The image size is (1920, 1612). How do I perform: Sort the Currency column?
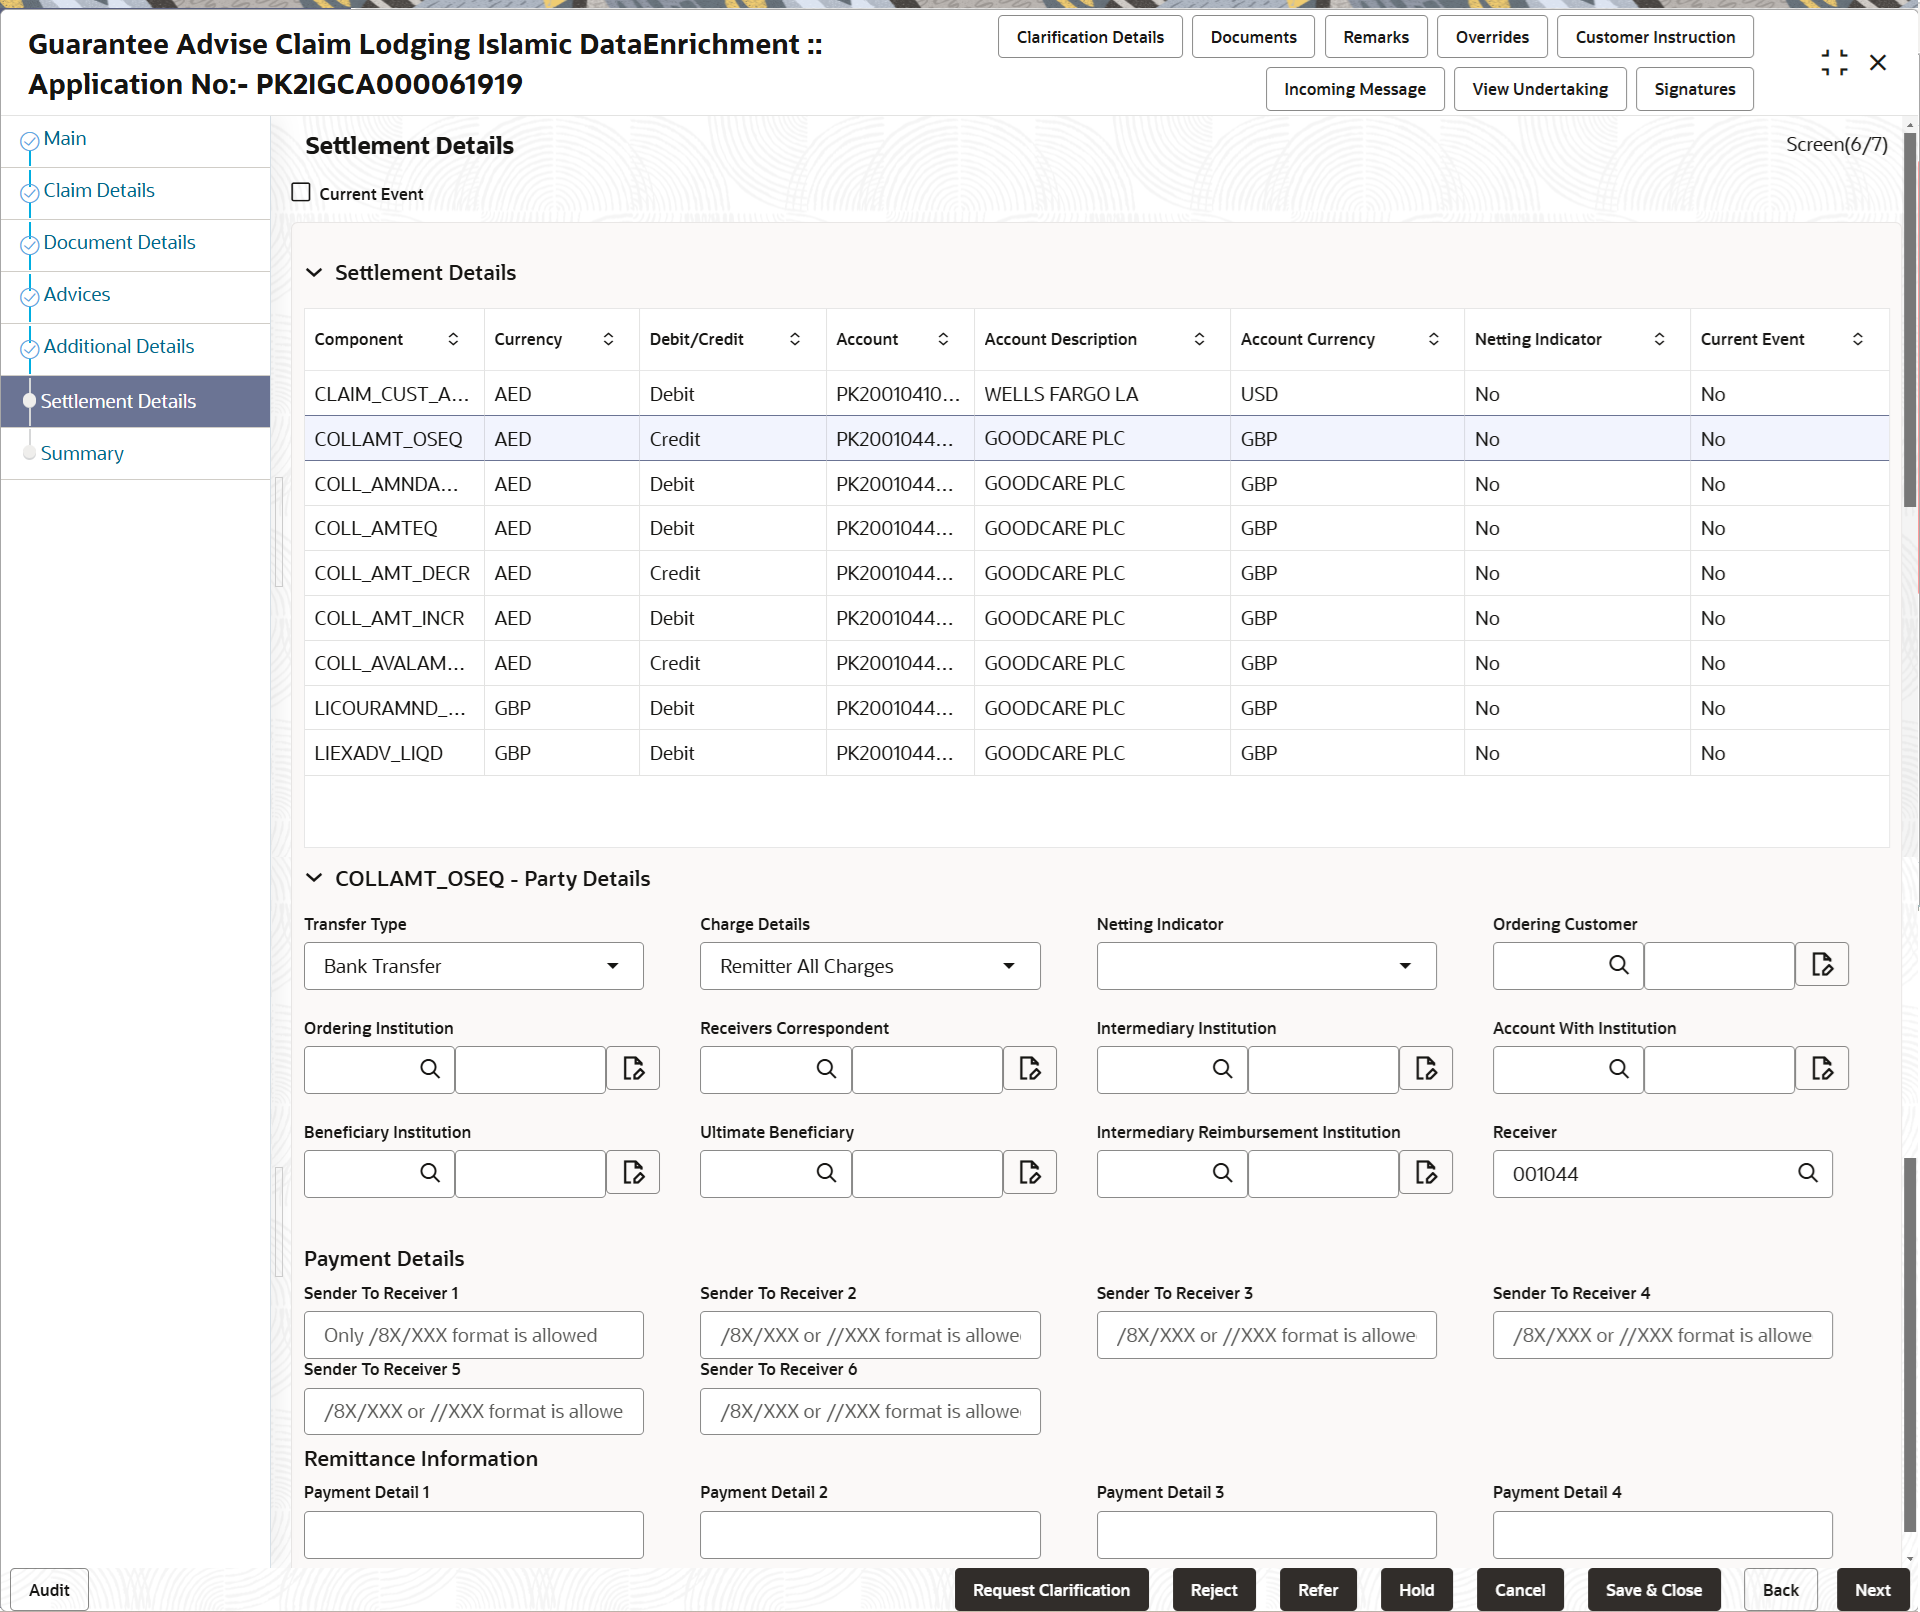tap(608, 339)
